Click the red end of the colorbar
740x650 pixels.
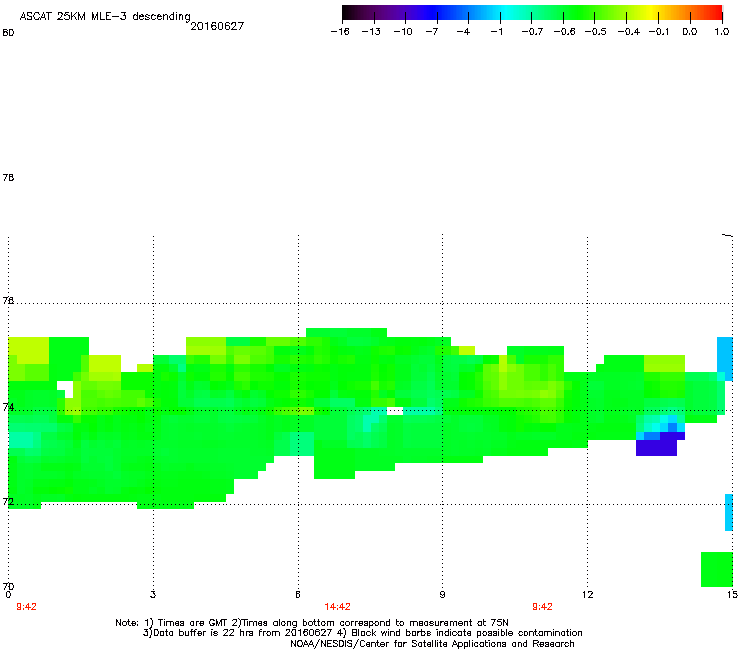coord(715,13)
